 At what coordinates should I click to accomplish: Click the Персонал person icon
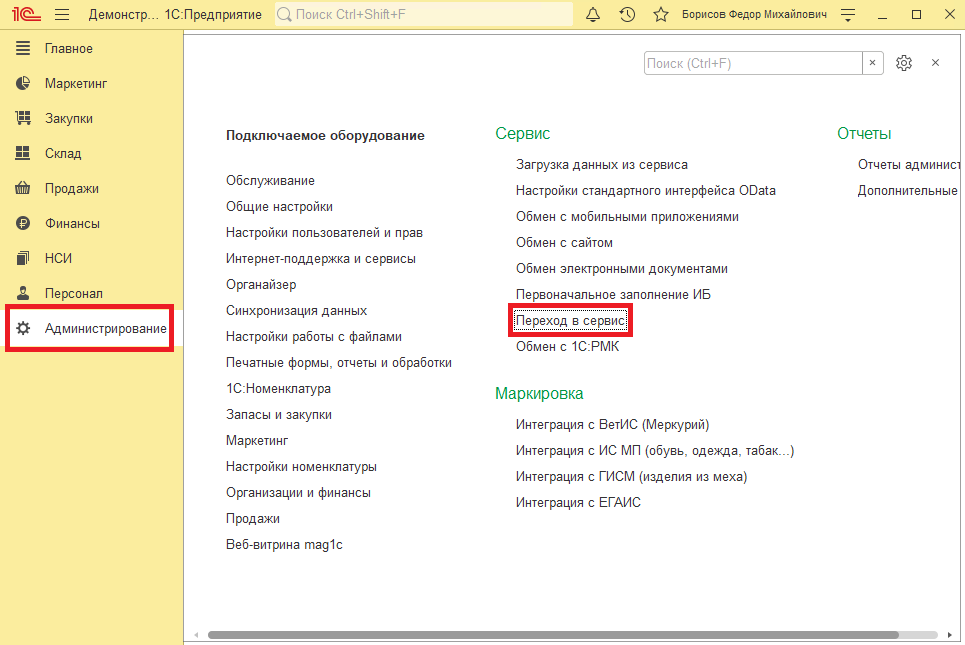pyautogui.click(x=23, y=293)
